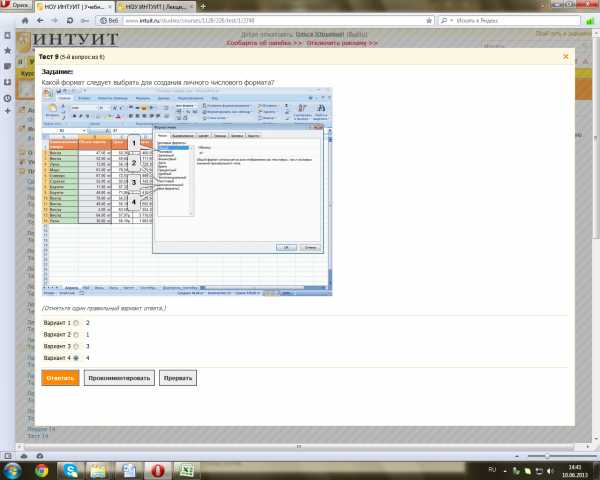Click the Выйти logout link
The height and width of the screenshot is (480, 600).
(357, 34)
